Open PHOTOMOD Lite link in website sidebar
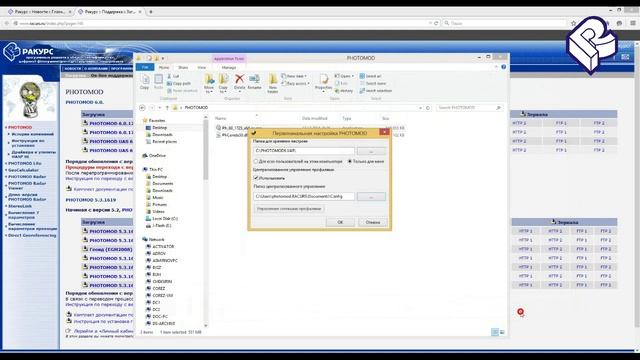 coord(24,163)
